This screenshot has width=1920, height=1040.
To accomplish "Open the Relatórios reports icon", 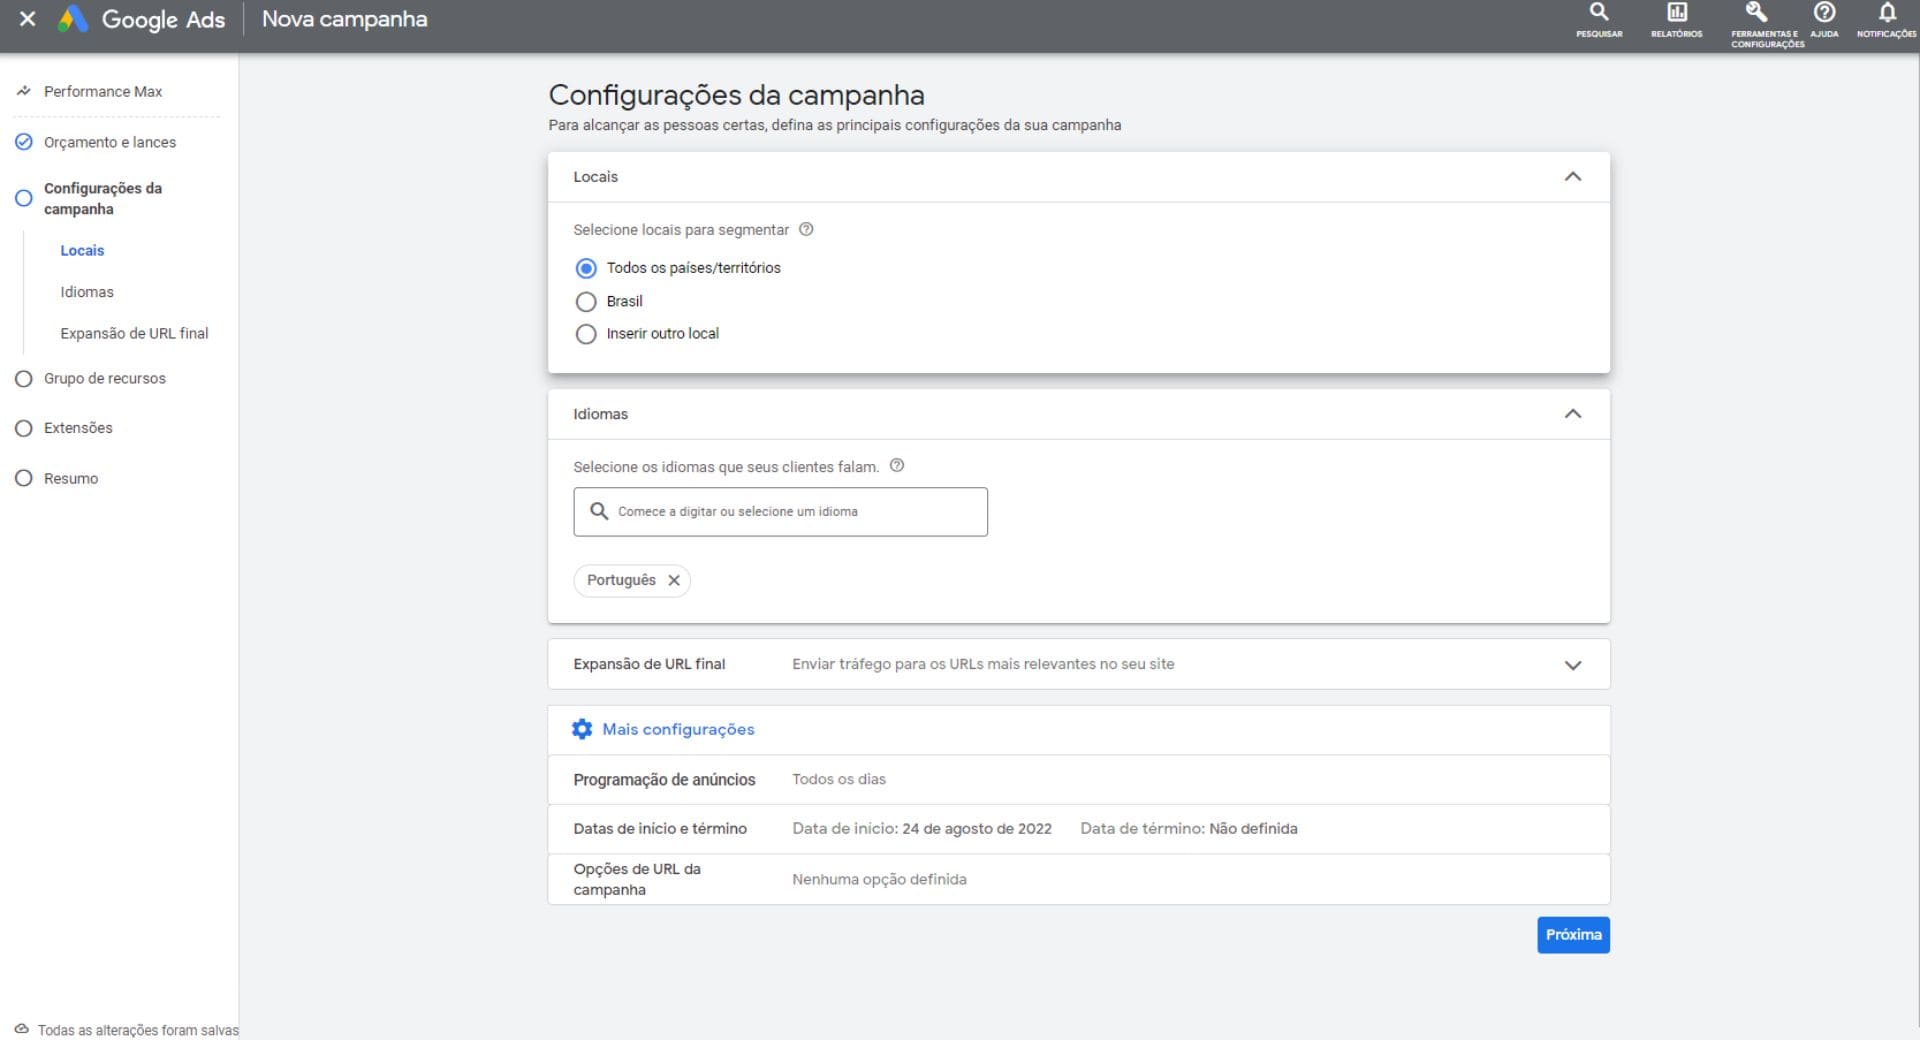I will [1676, 14].
